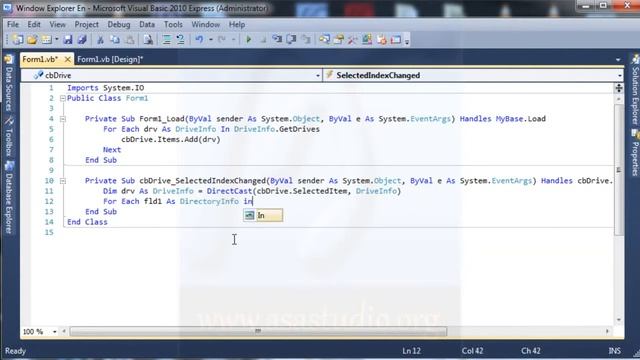Open the active documents list arrow

point(618,60)
